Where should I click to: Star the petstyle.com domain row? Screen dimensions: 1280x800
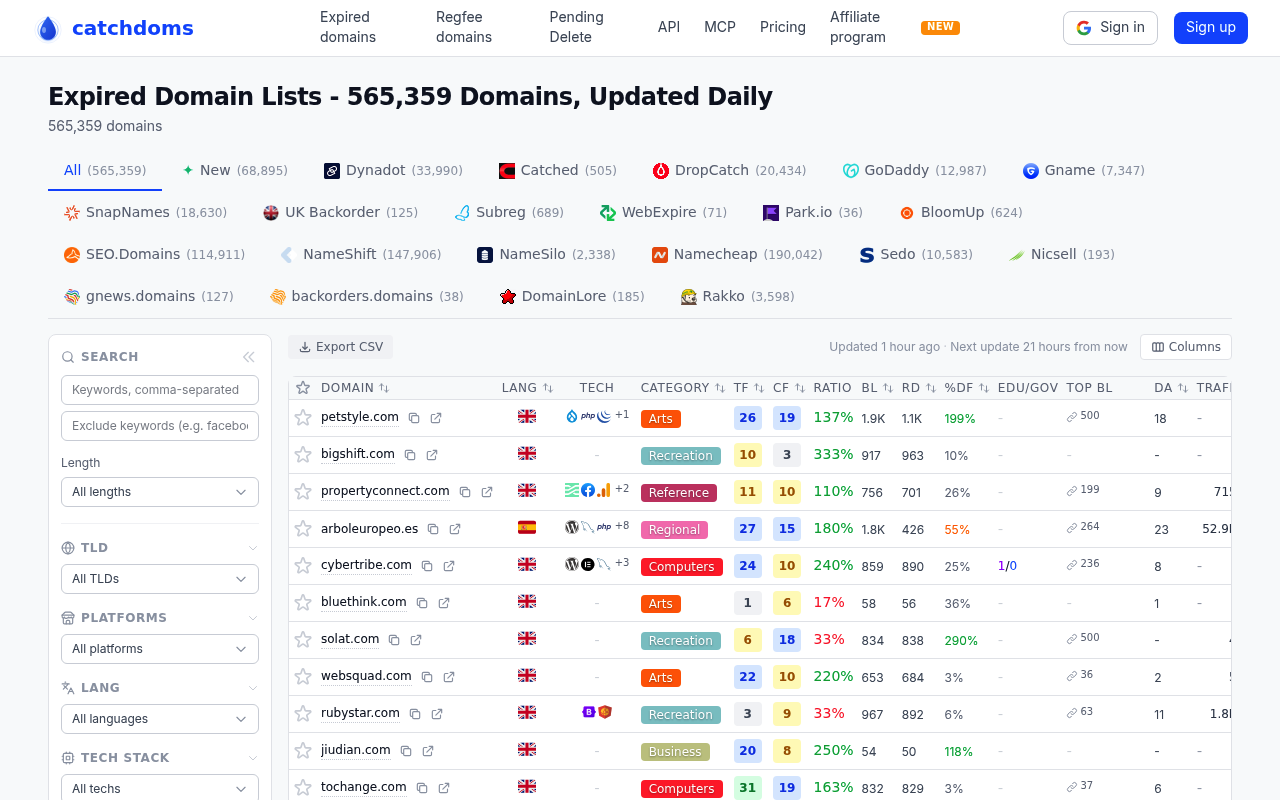(x=303, y=417)
